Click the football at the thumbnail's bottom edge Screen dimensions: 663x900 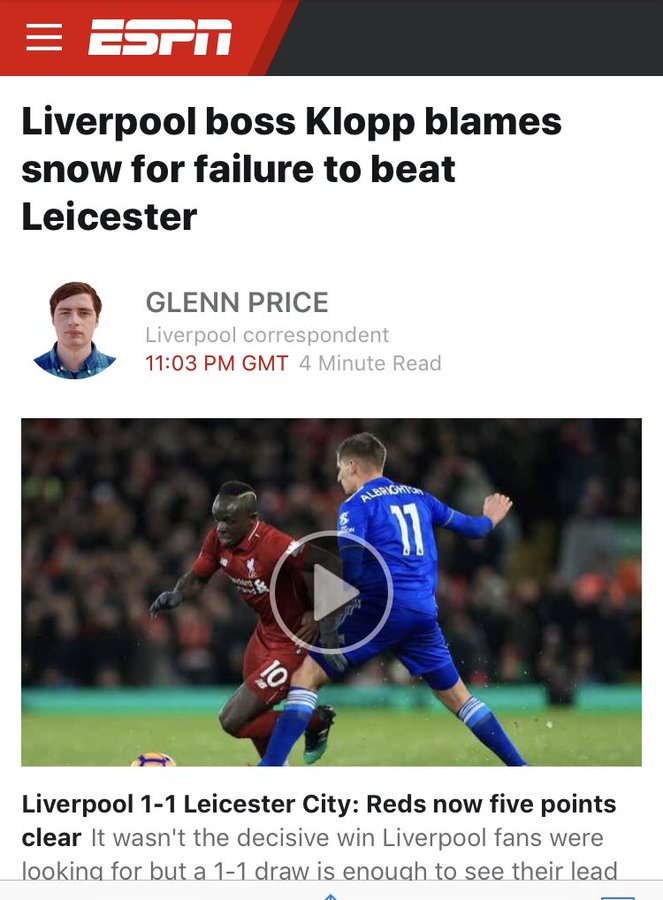point(153,759)
